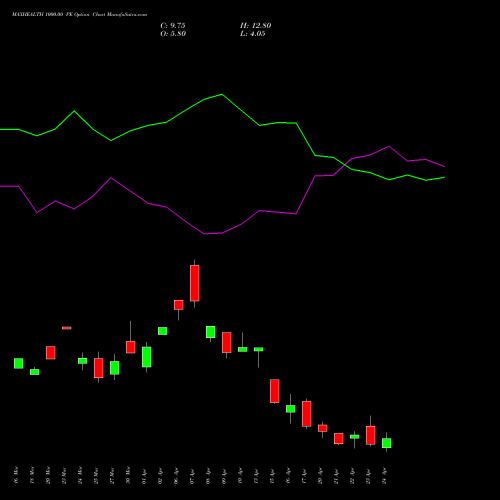Click the MAXHEALTH option chart title text
The height and width of the screenshot is (500, 500).
point(79,15)
